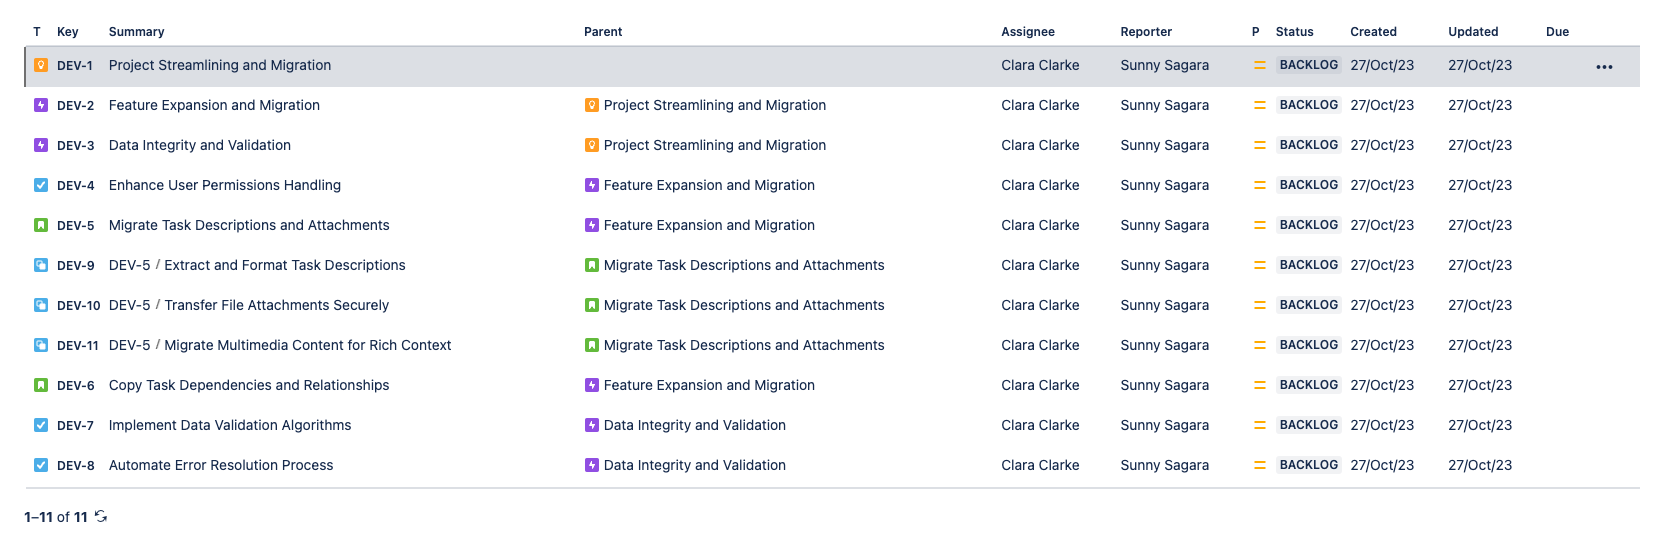Click the refresh icon beside 1–11 of 11
Screen dimensions: 1663x552
tap(101, 517)
